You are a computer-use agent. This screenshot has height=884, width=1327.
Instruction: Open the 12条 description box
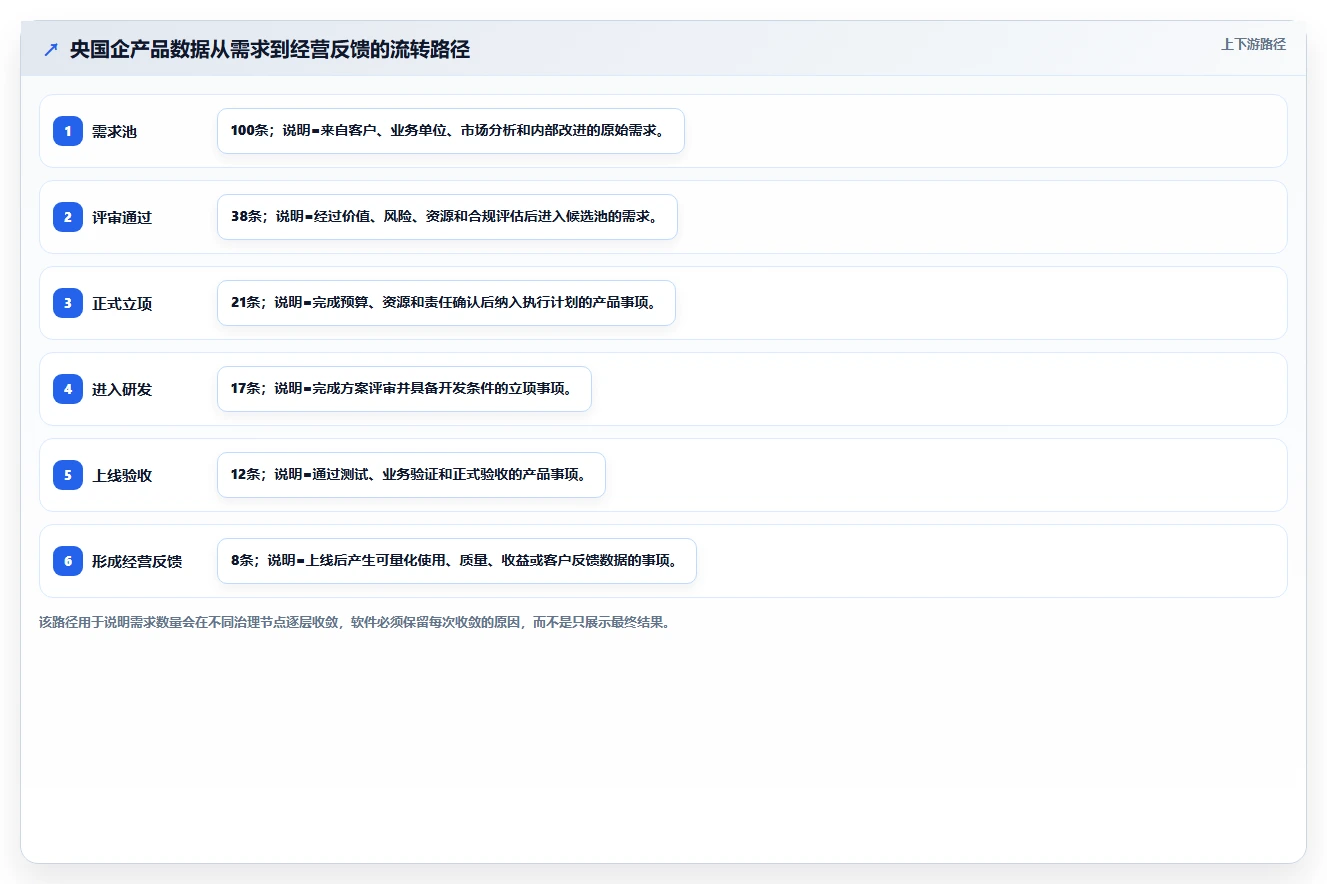click(411, 475)
